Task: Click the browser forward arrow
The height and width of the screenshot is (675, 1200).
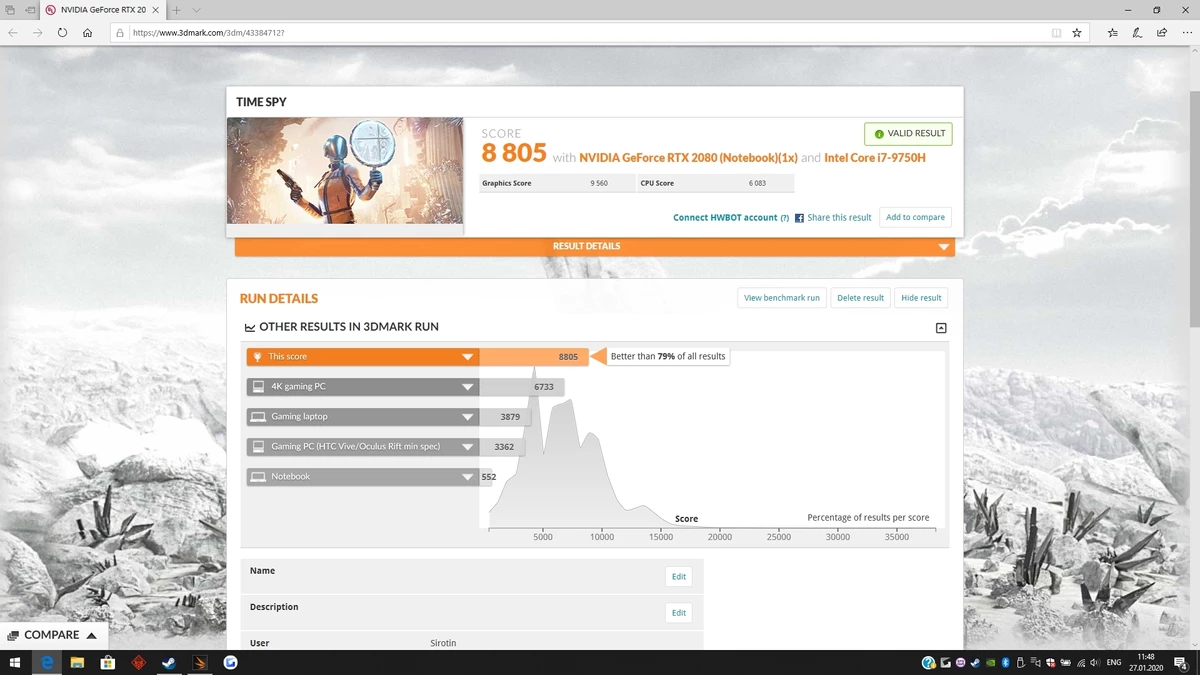Action: coord(37,32)
